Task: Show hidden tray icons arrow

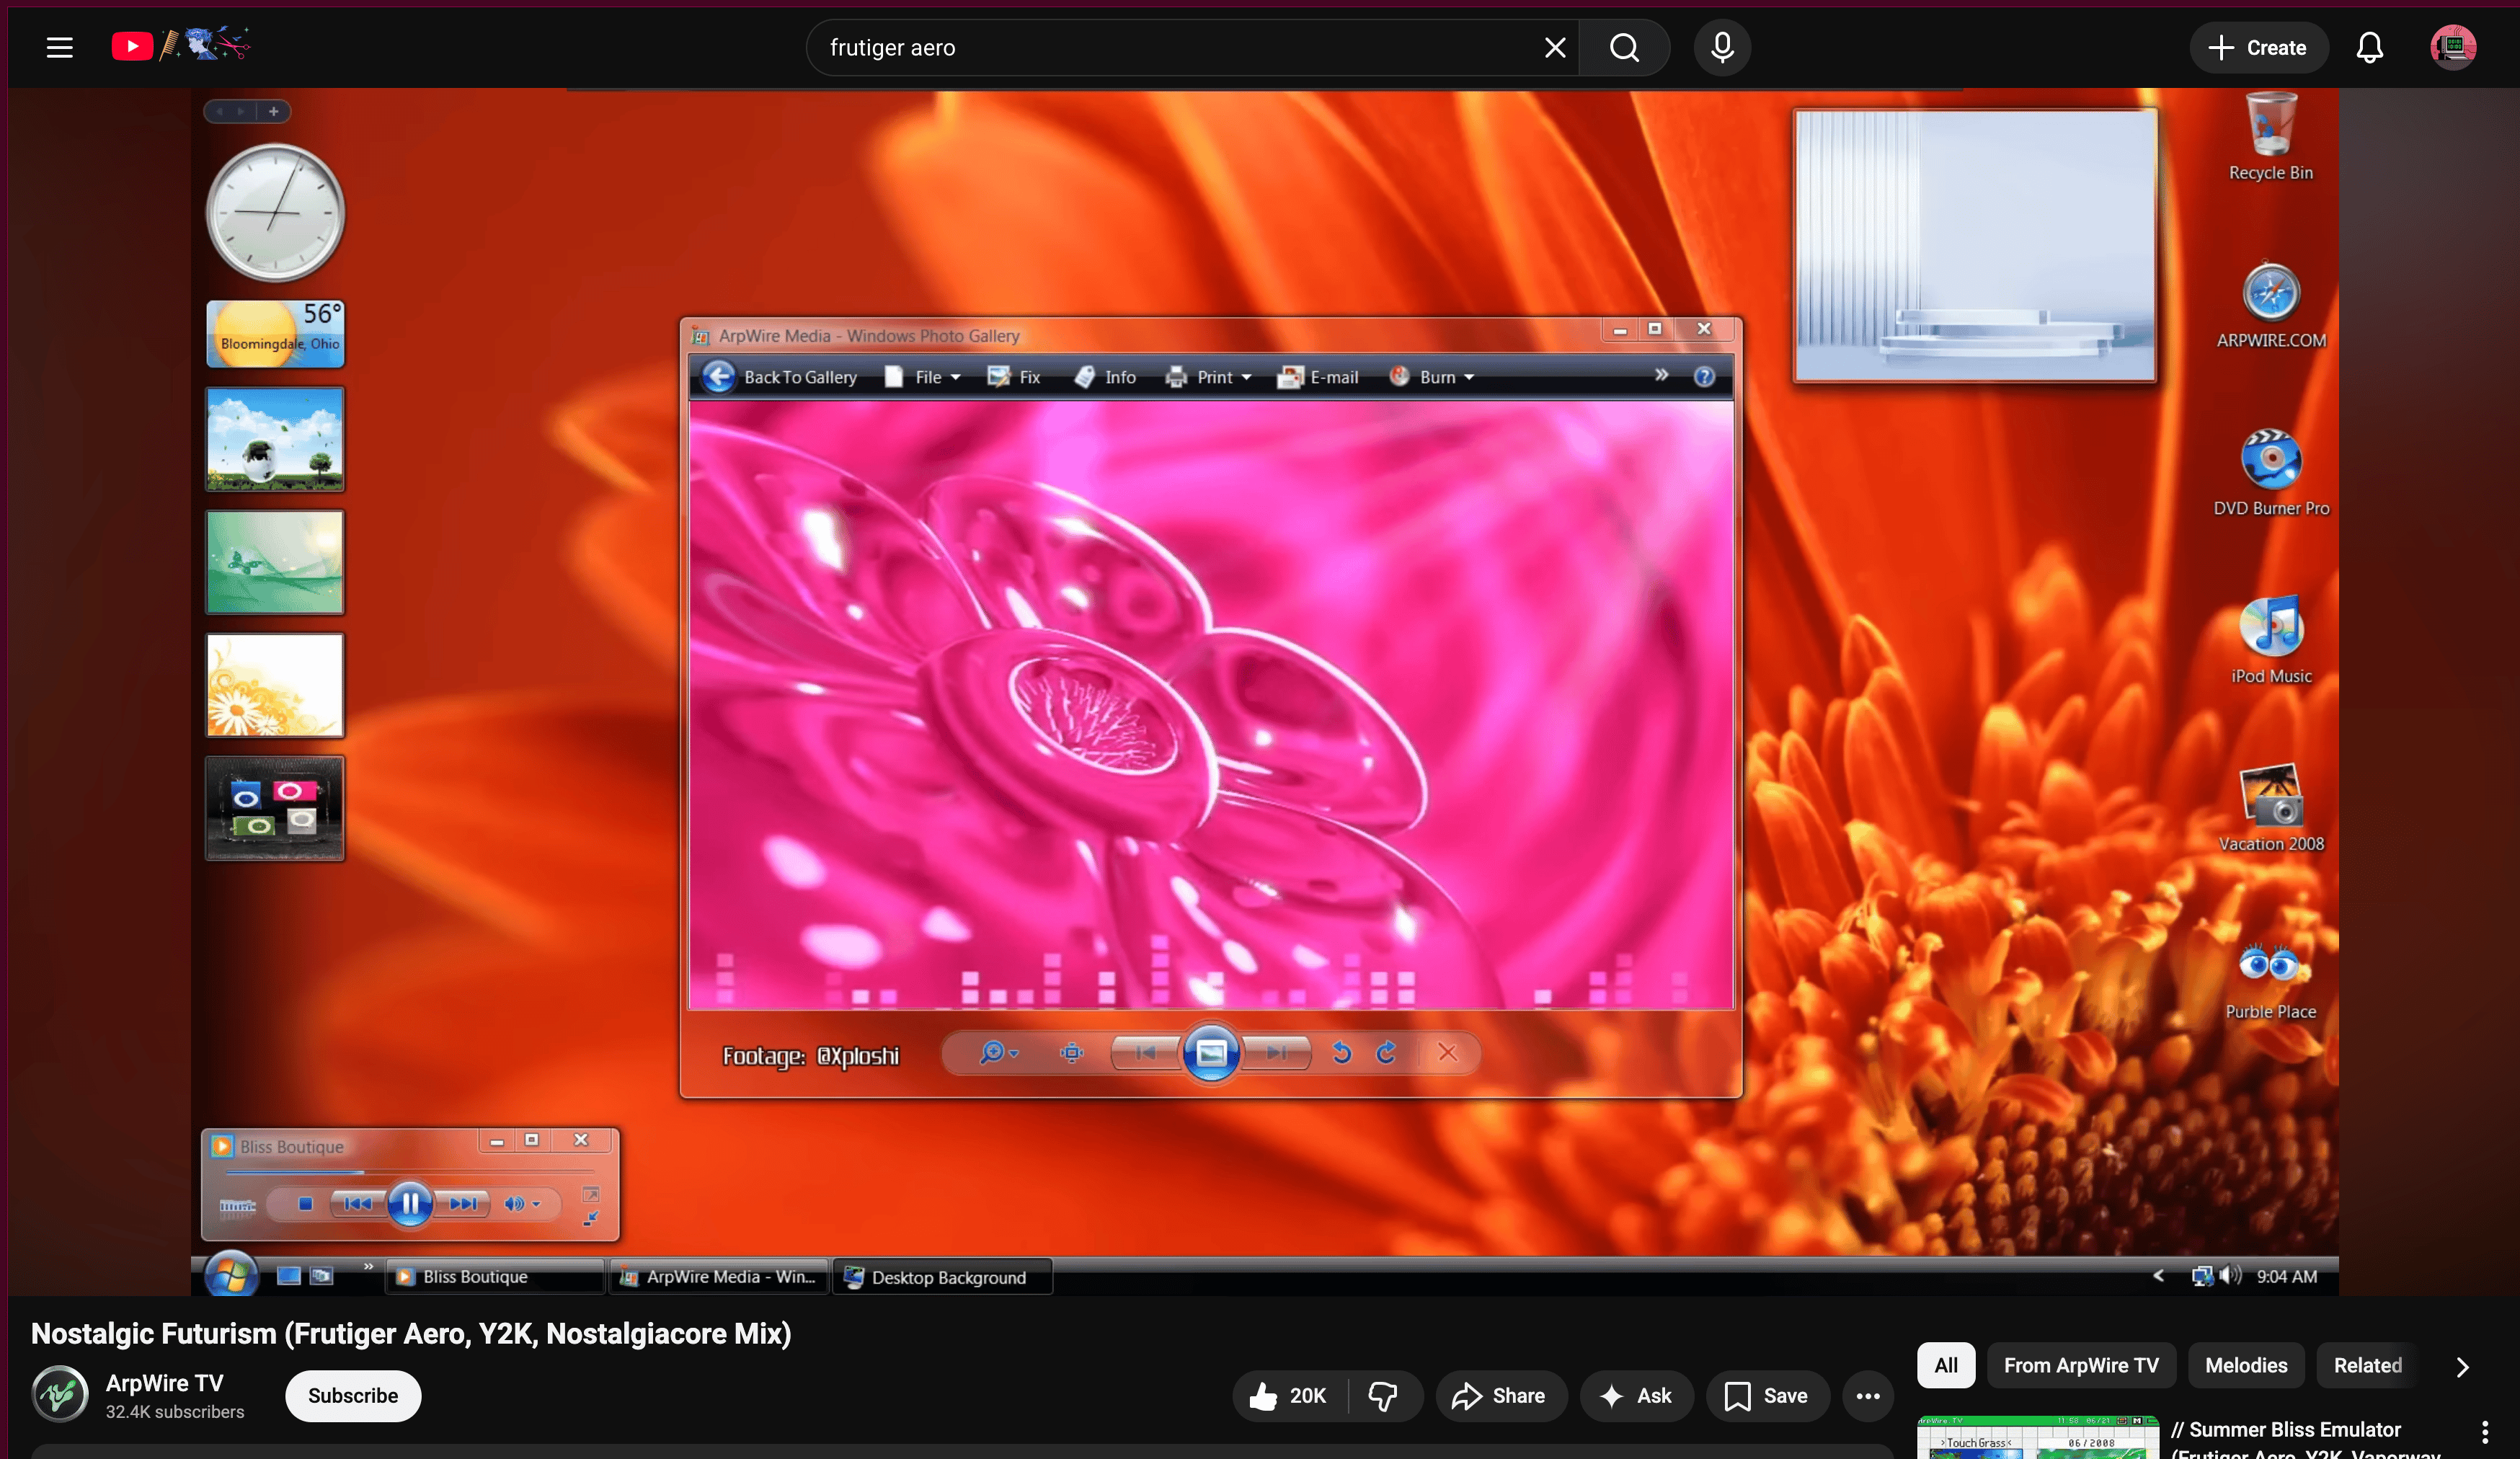Action: [x=2158, y=1276]
